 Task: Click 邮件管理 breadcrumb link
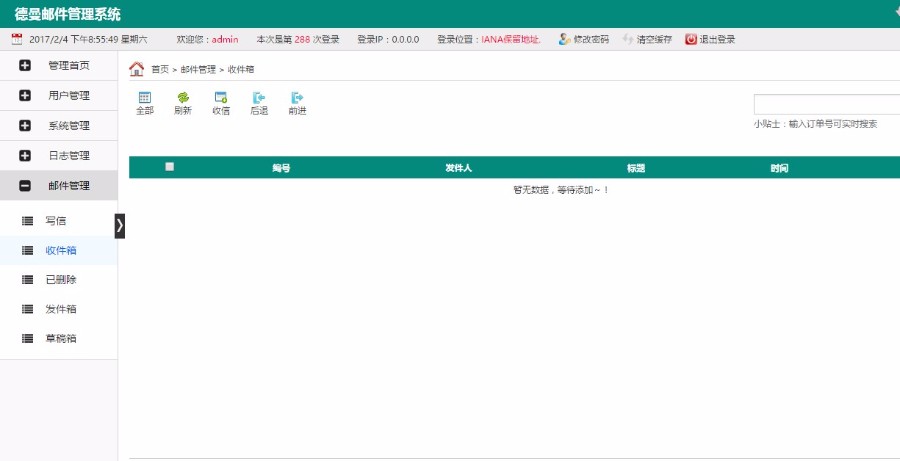198,69
